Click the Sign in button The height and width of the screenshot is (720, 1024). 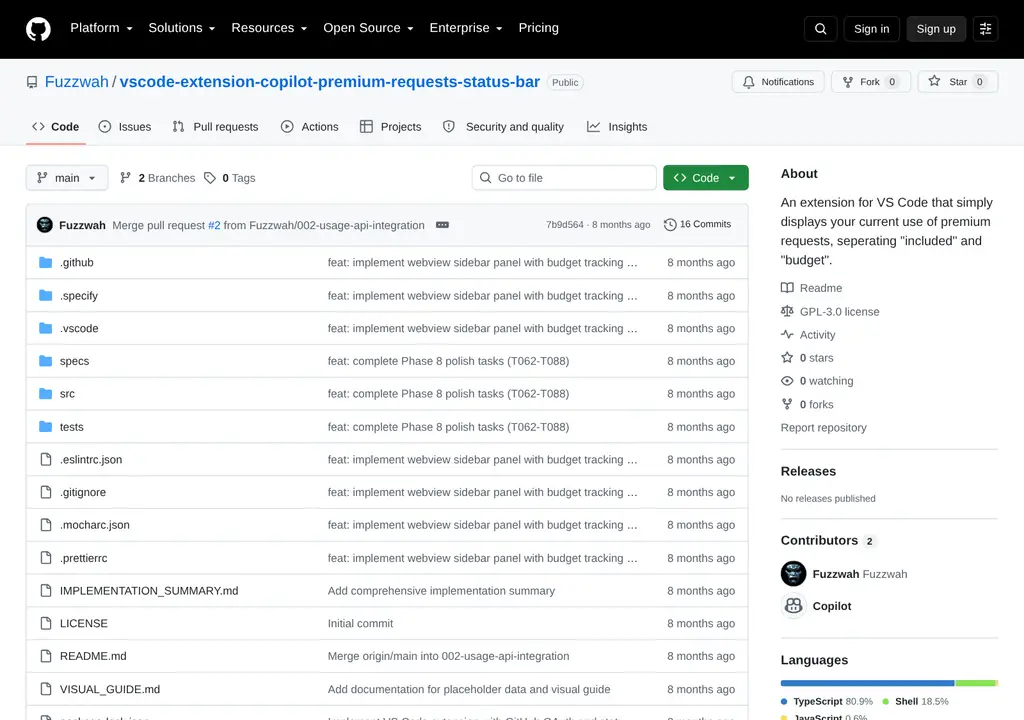pos(871,29)
